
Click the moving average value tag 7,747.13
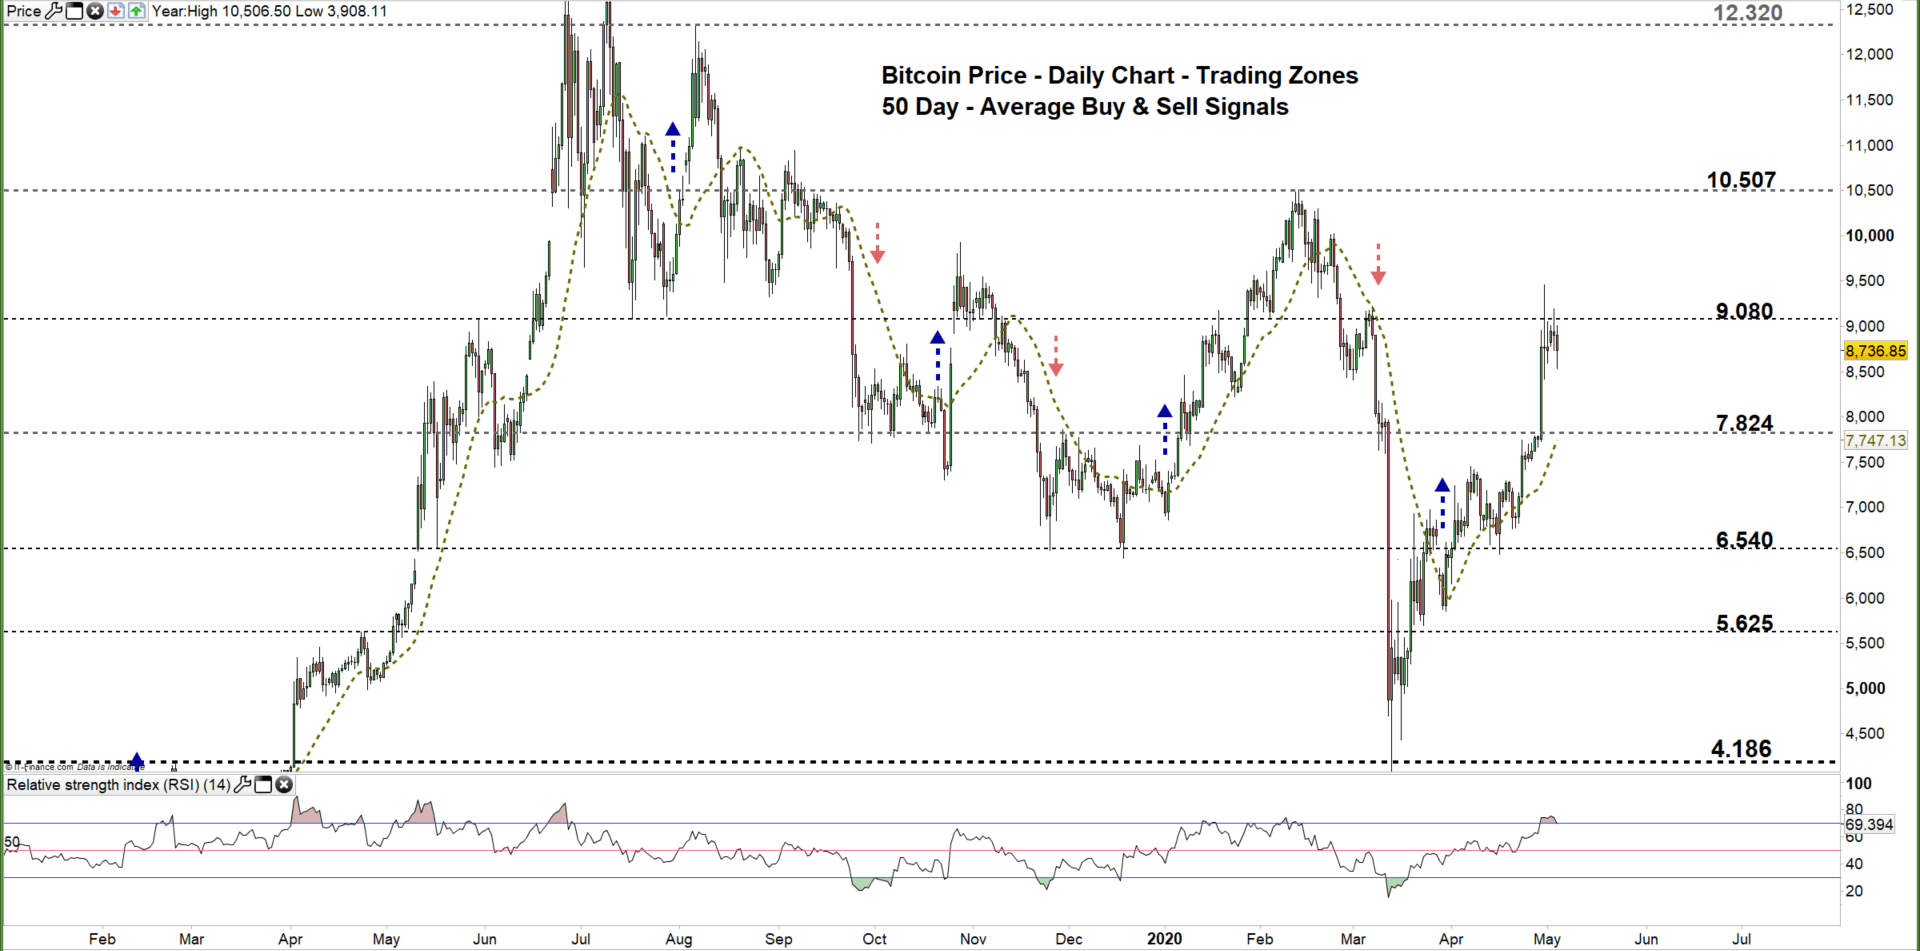(x=1876, y=440)
